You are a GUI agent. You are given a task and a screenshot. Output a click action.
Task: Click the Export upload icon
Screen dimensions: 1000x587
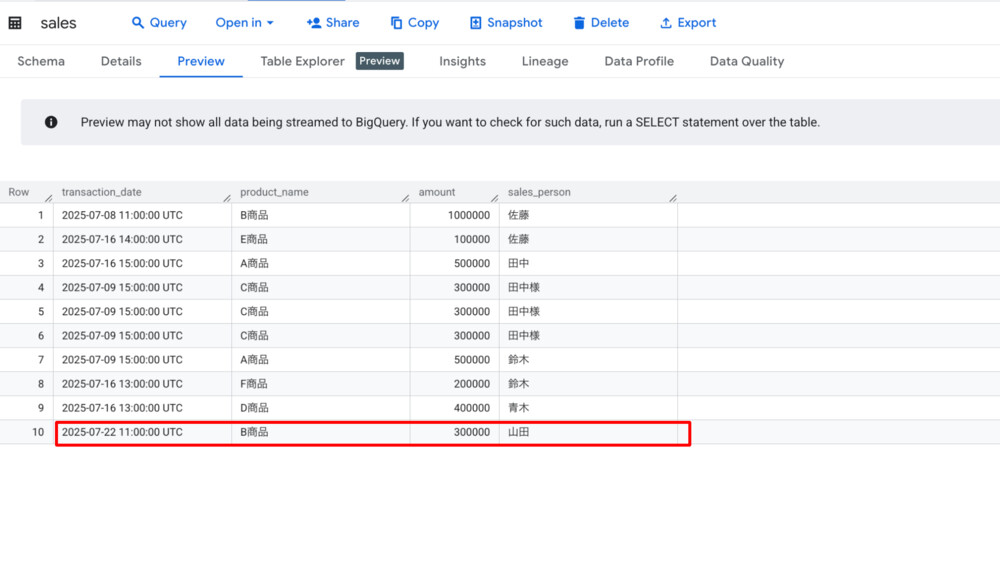click(666, 23)
